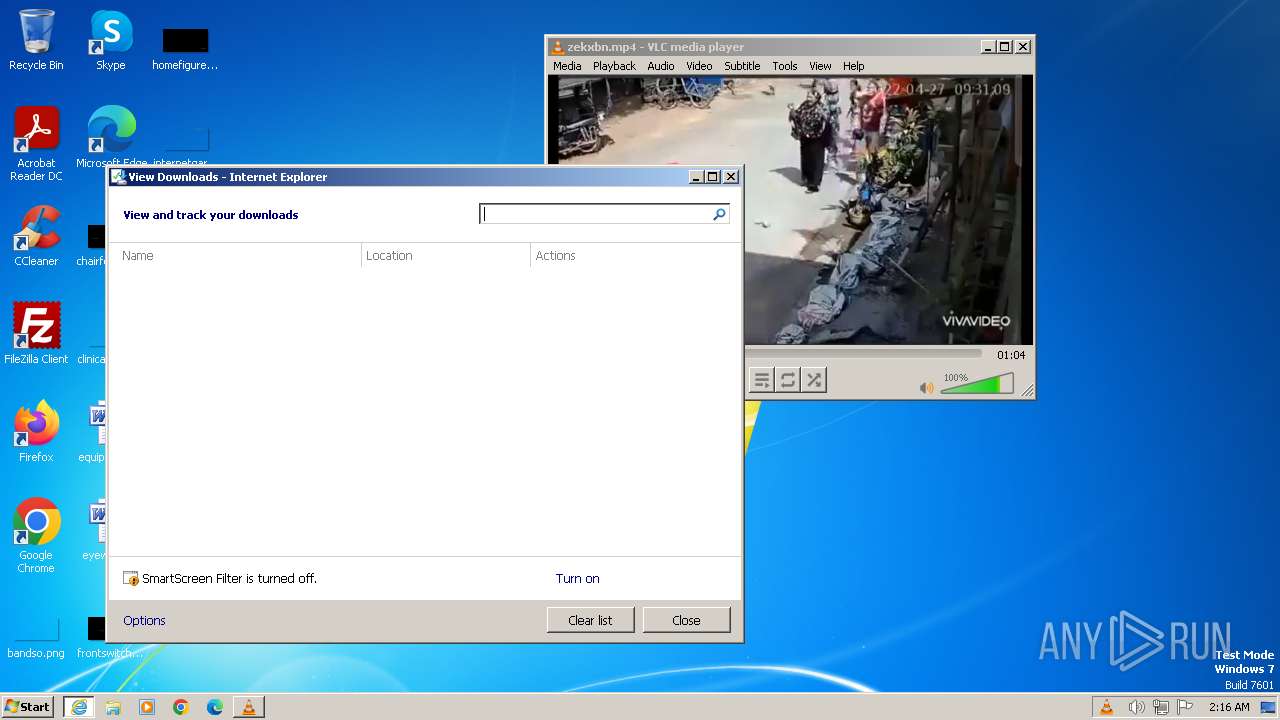1280x720 pixels.
Task: Adjust the VLC volume slider
Action: [x=977, y=384]
